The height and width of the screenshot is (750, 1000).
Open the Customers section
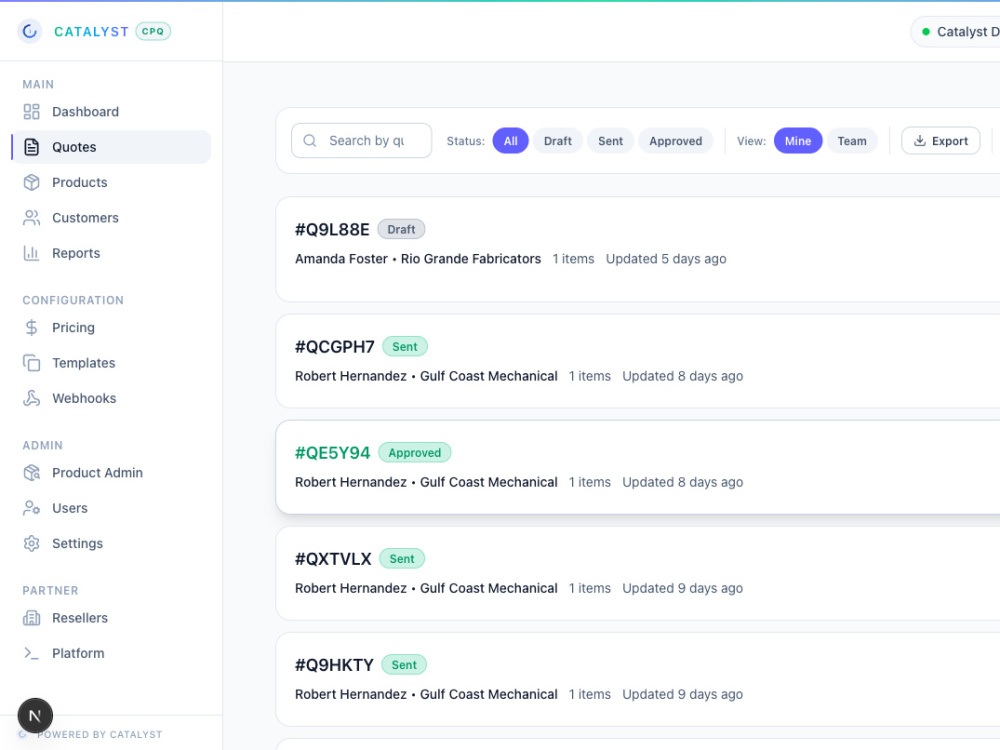click(x=111, y=217)
